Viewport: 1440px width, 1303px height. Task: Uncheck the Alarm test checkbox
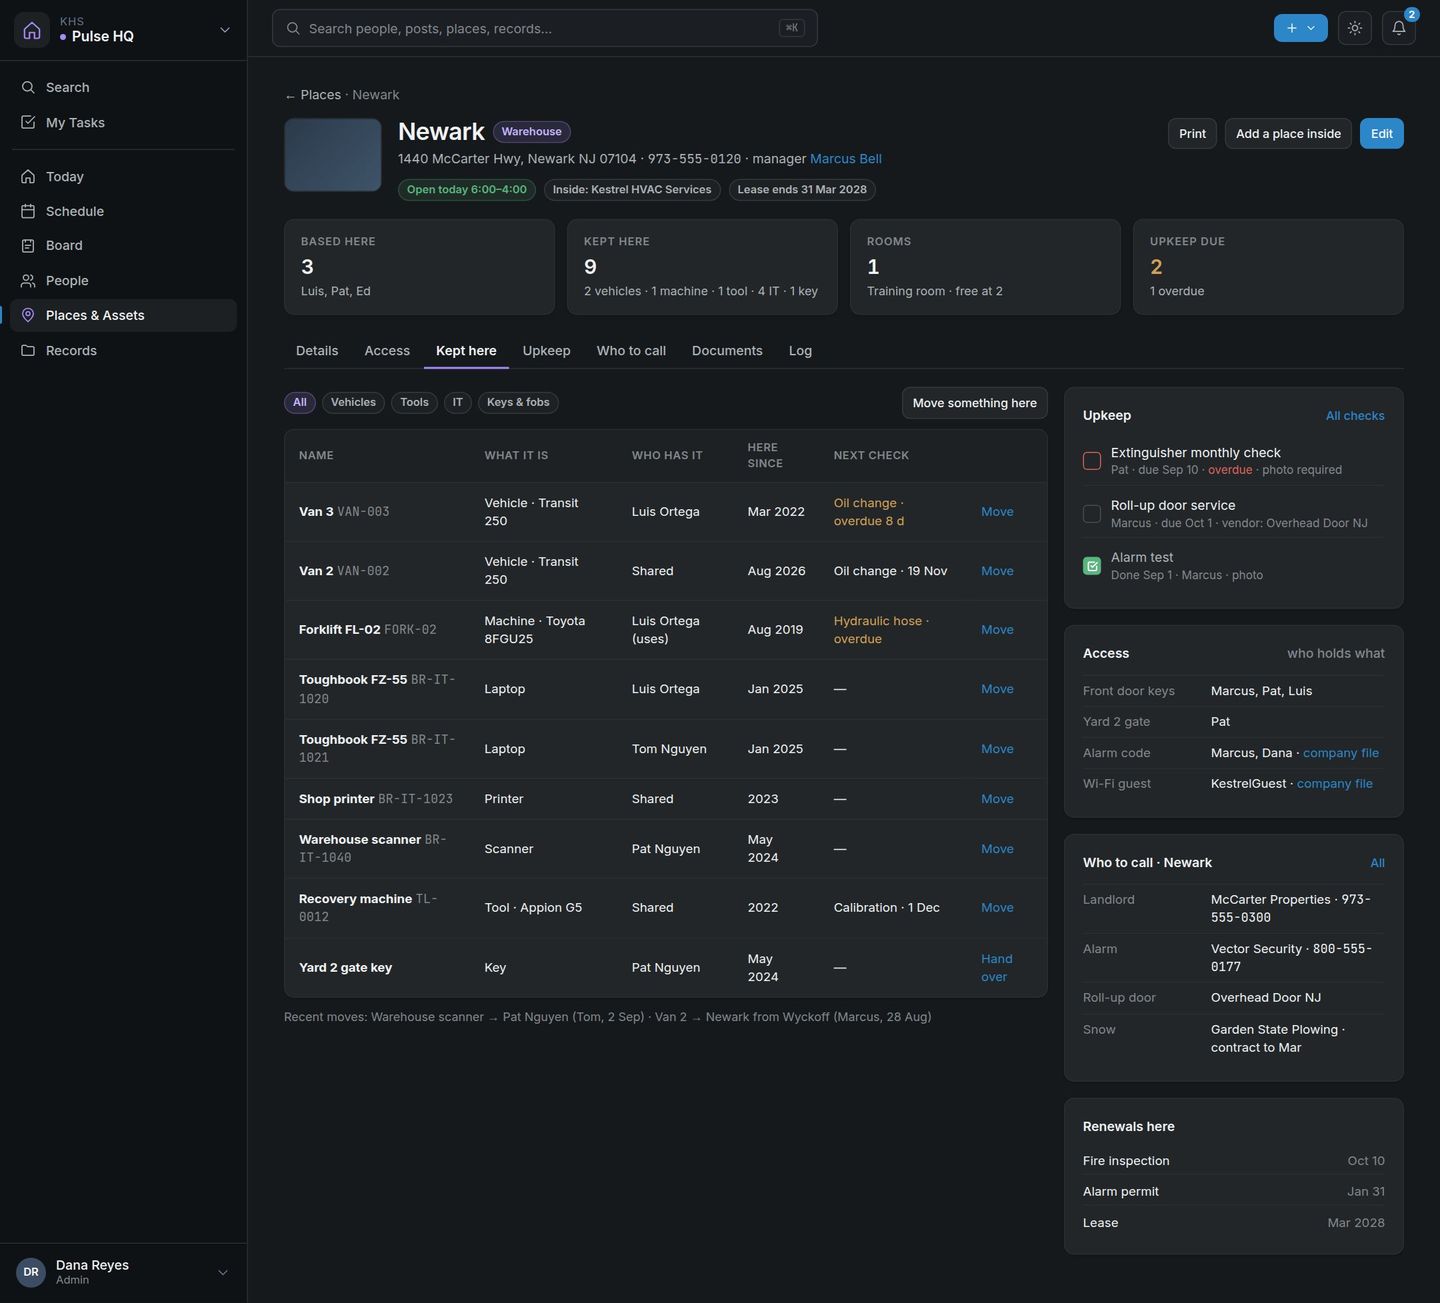[1092, 566]
